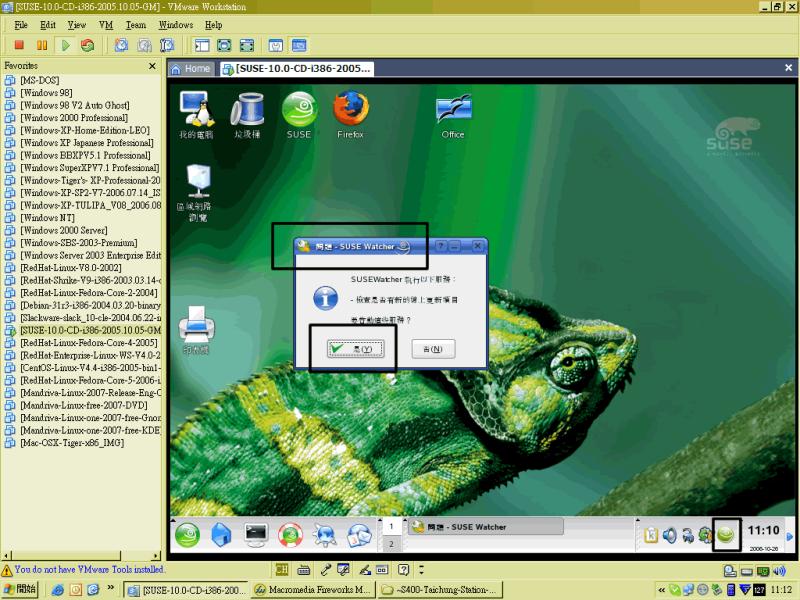800x600 pixels.
Task: Select [Mac-OSX-Tiger-x86_IMG] favorite
Action: point(72,443)
